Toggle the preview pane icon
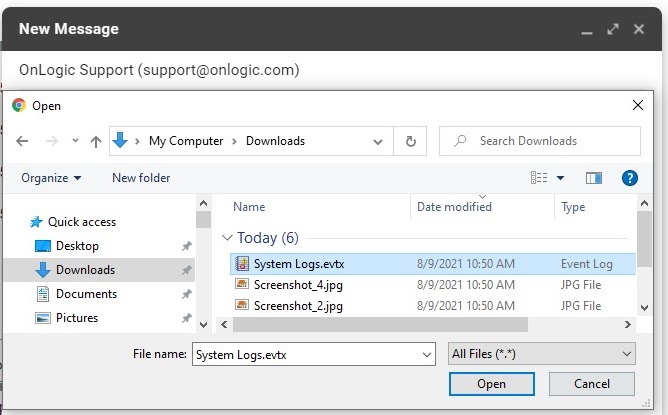The image size is (668, 415). tap(594, 178)
